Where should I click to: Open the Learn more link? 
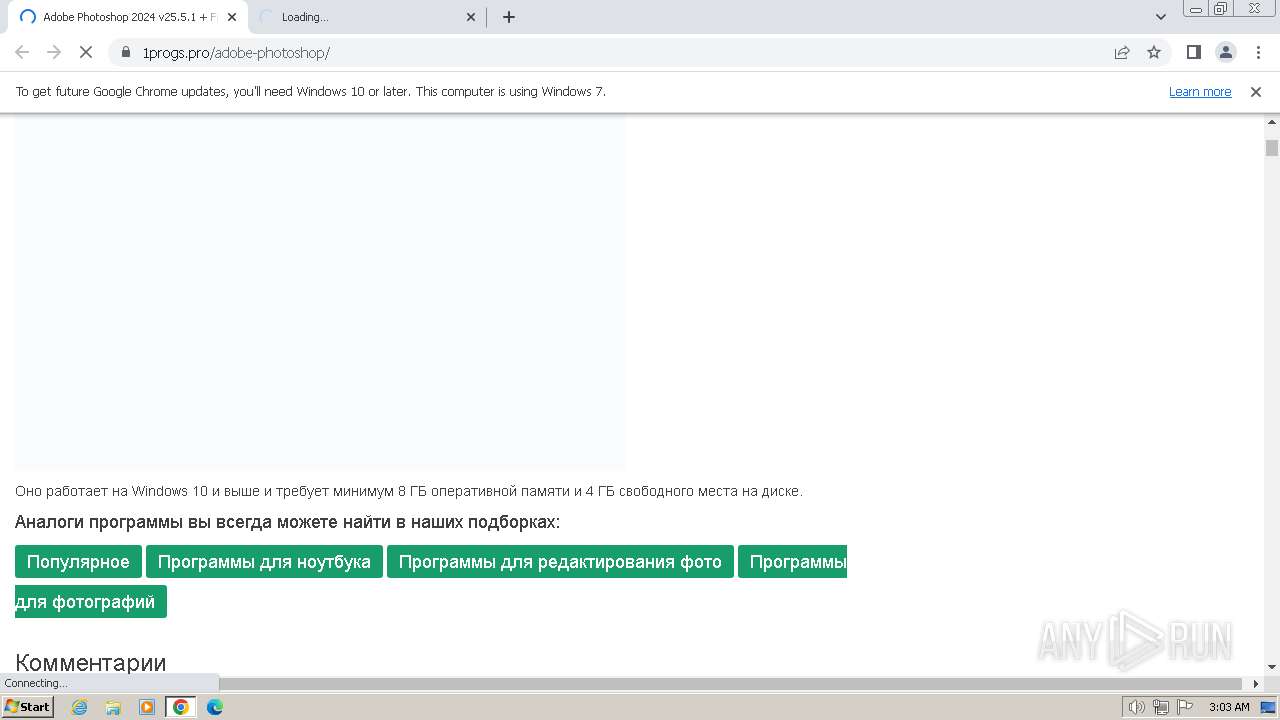[x=1200, y=91]
